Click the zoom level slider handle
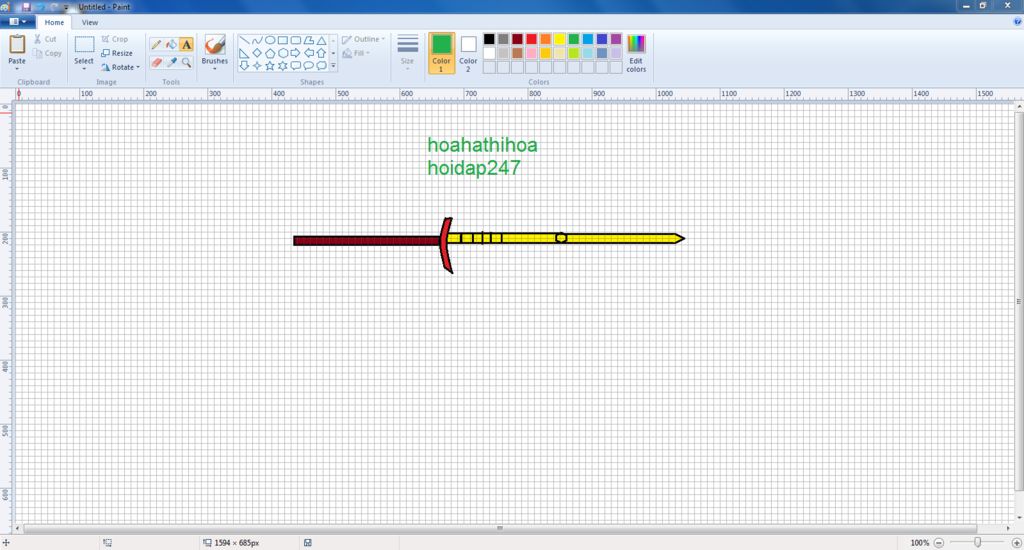Image resolution: width=1024 pixels, height=550 pixels. coord(978,543)
